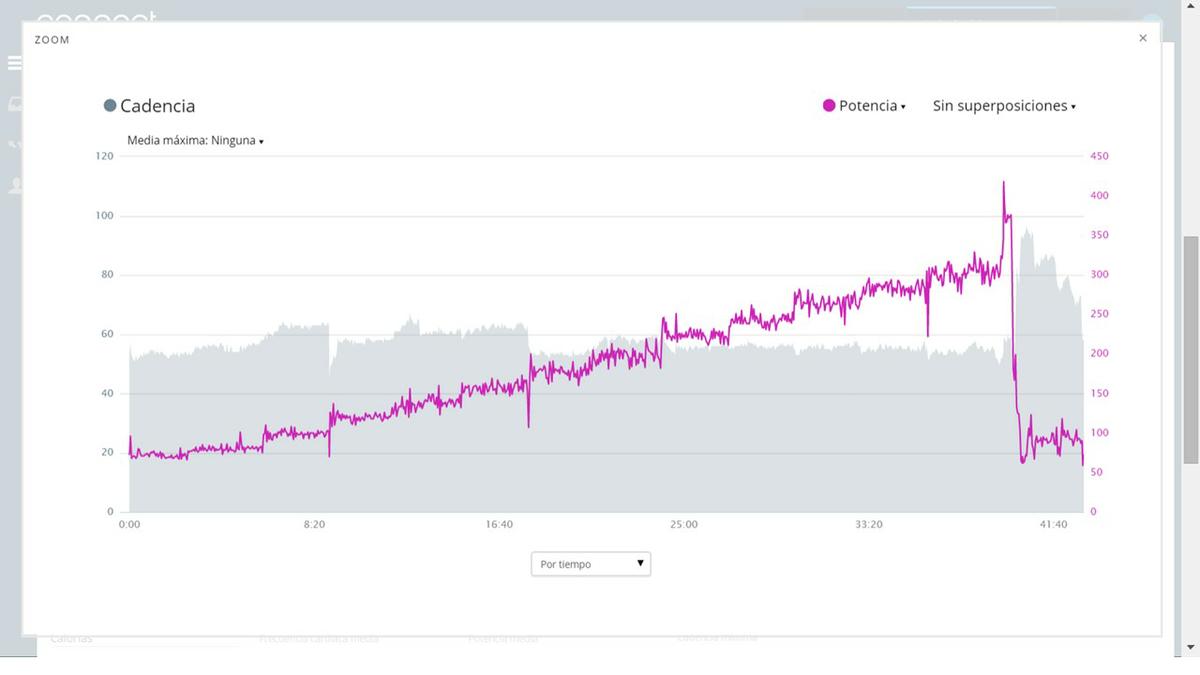The image size is (1200, 675).
Task: Click the 25:00 time axis label
Action: pos(684,525)
